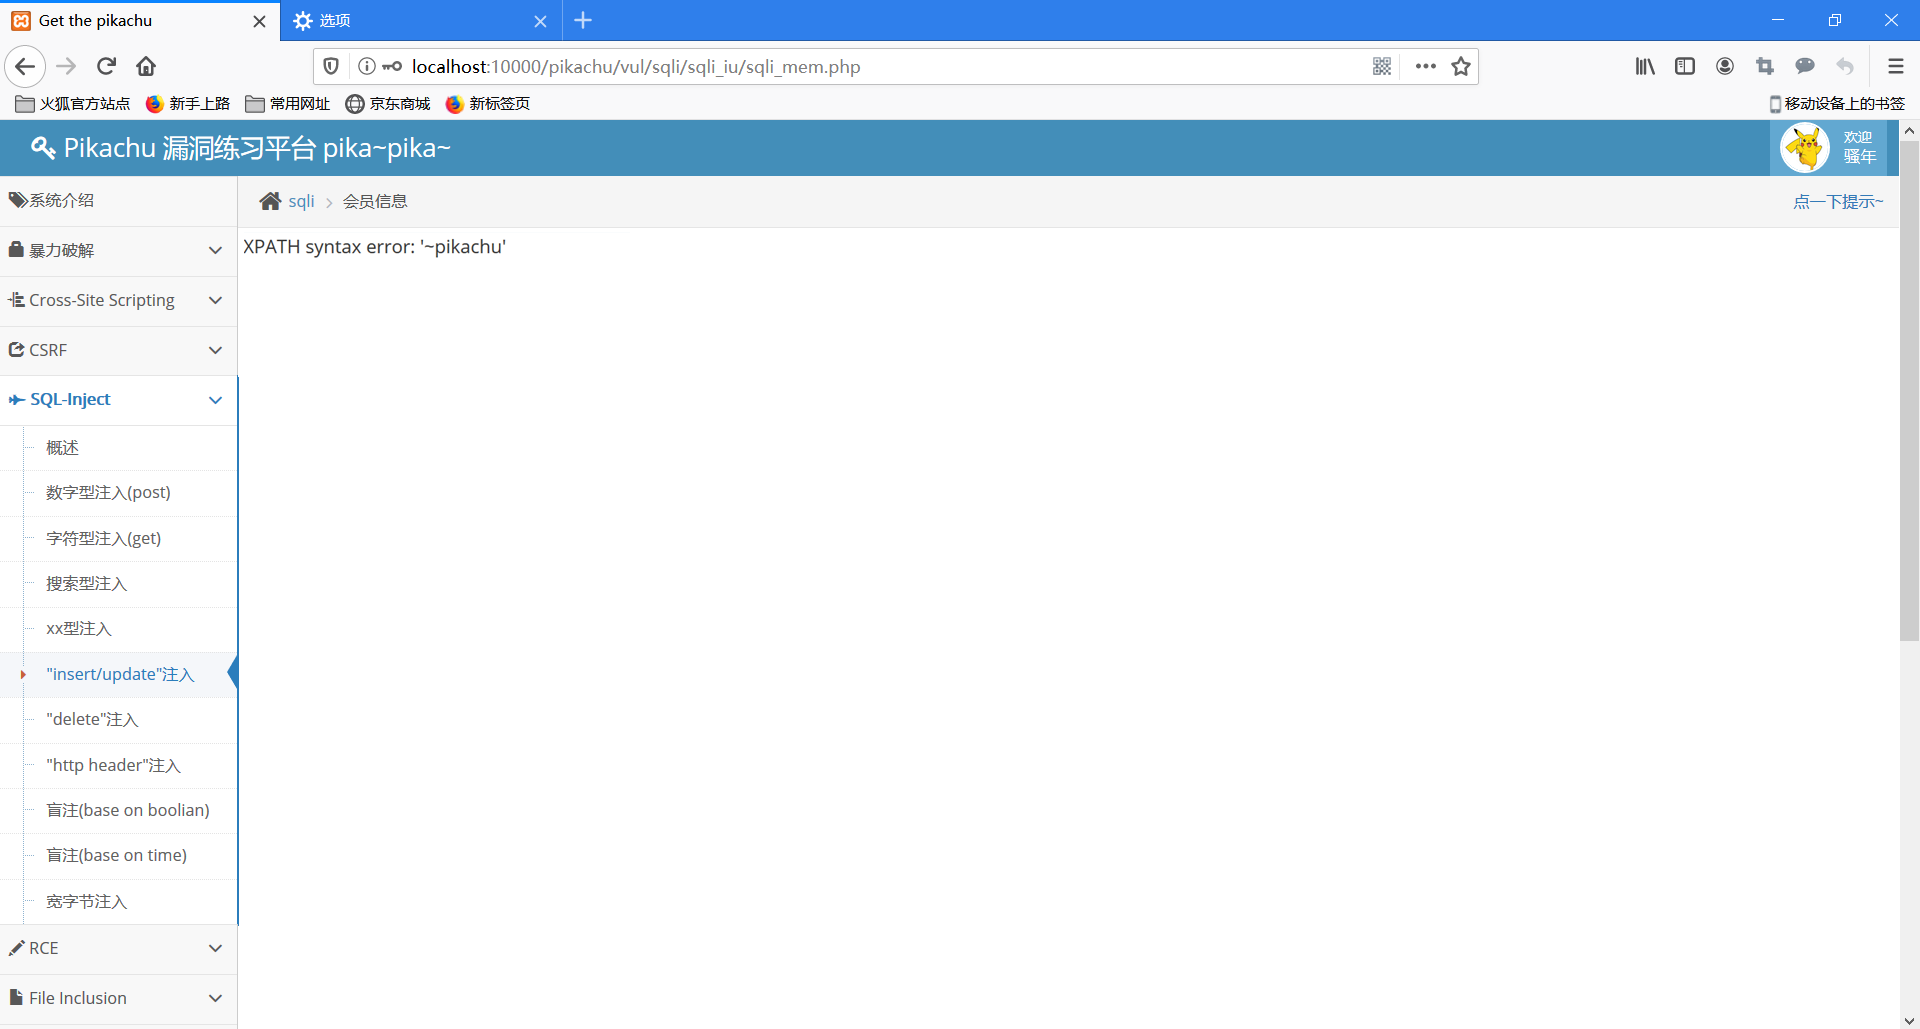Select "insert/update"注入 item
The height and width of the screenshot is (1029, 1920).
[x=120, y=674]
